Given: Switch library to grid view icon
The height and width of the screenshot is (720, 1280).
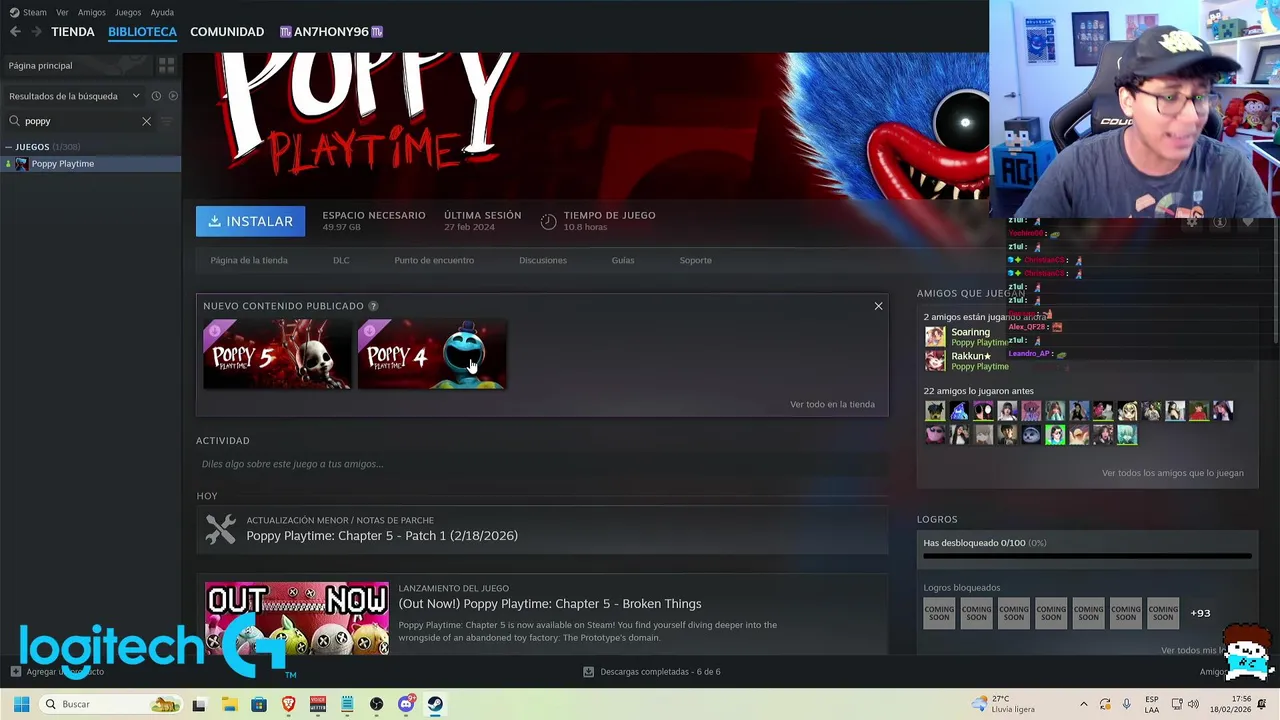Looking at the screenshot, I should [x=166, y=65].
